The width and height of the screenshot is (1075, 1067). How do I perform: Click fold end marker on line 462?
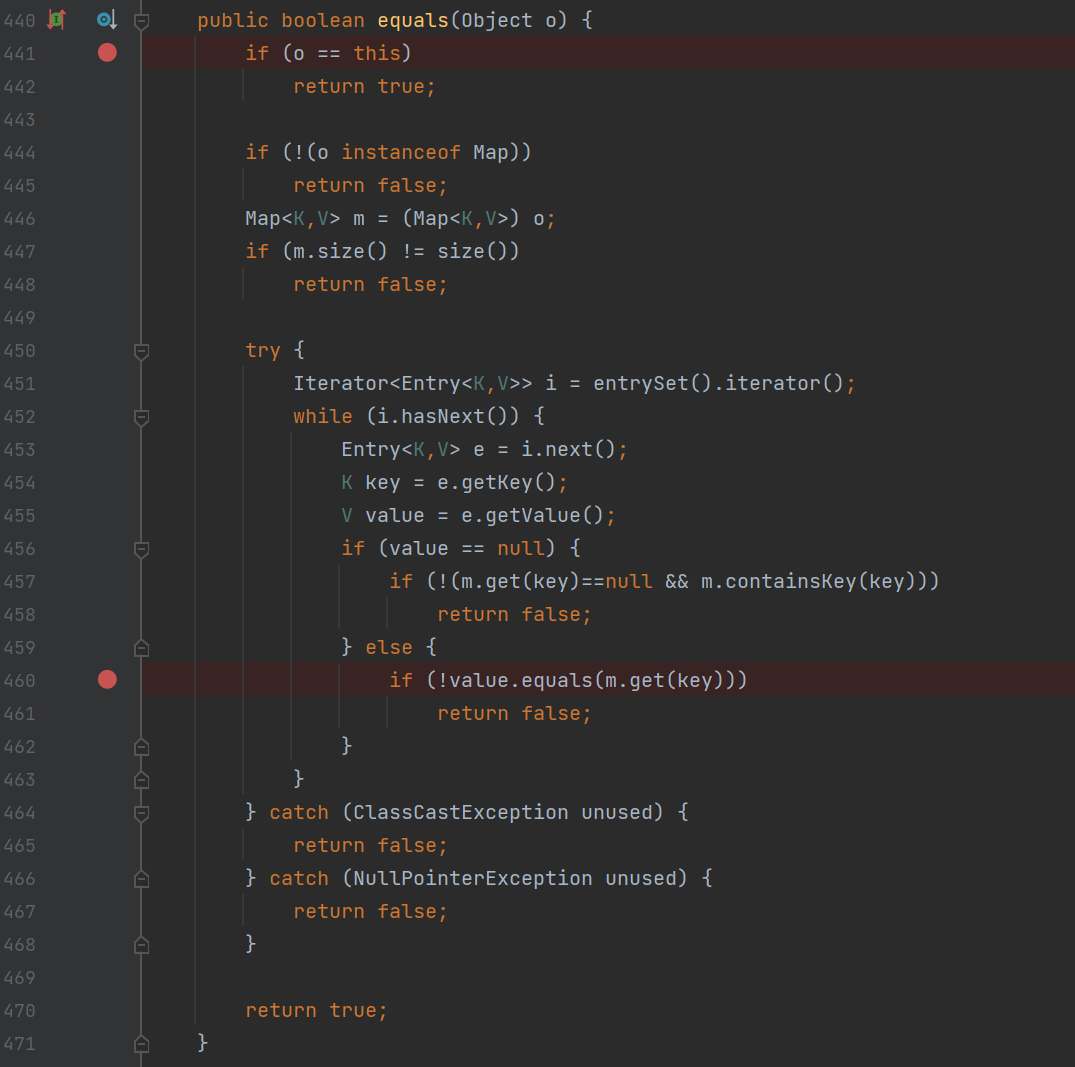click(141, 747)
